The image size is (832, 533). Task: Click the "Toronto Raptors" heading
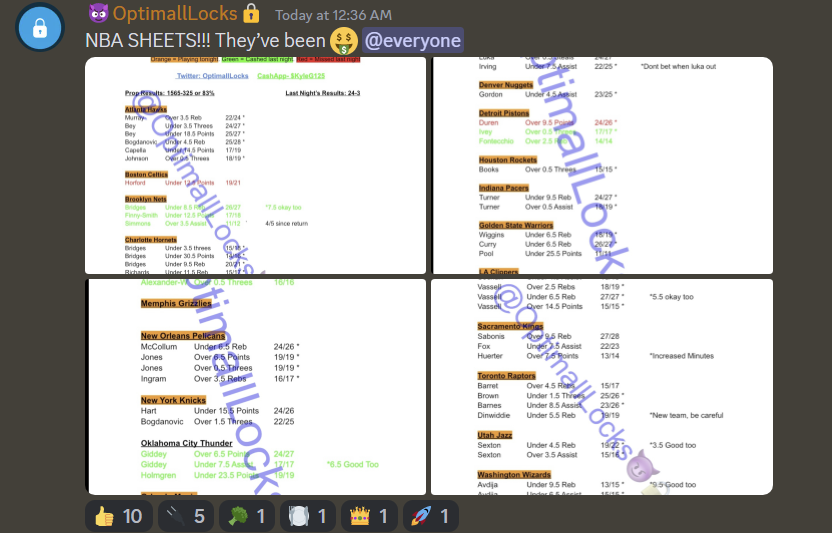coord(506,375)
